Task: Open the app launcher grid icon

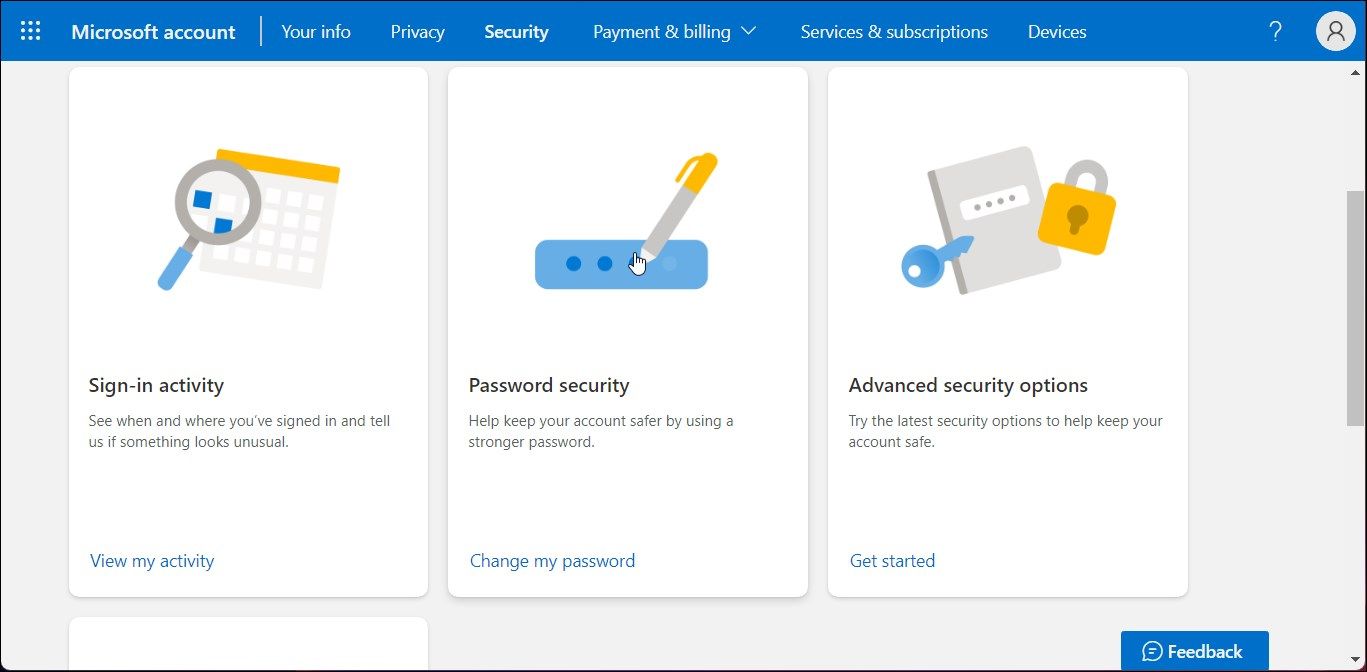Action: [x=31, y=31]
